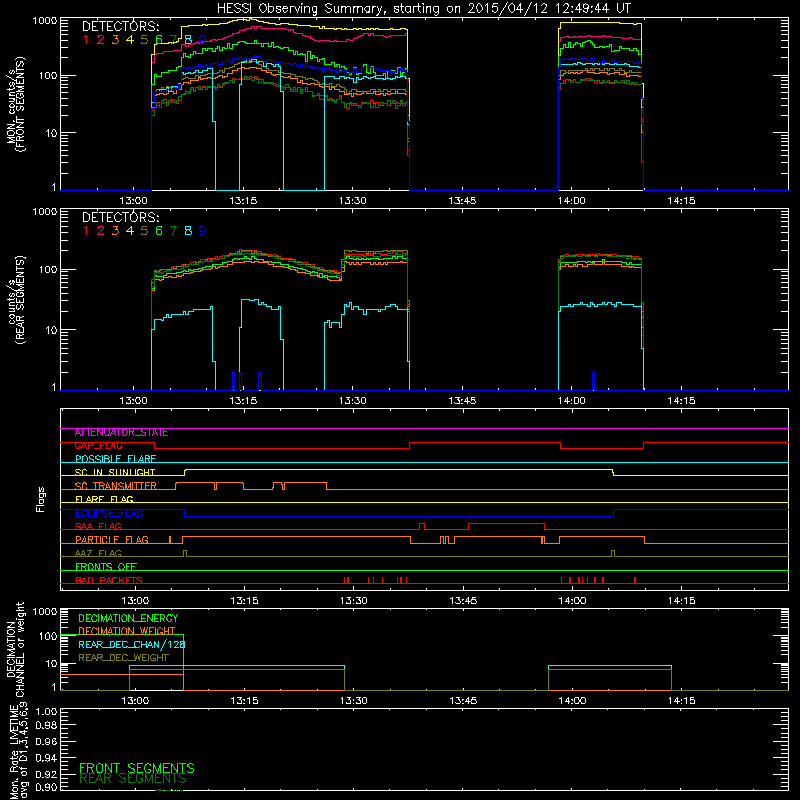Screen dimensions: 800x800
Task: Click the HESSI Observing Summary title text
Action: (x=424, y=9)
